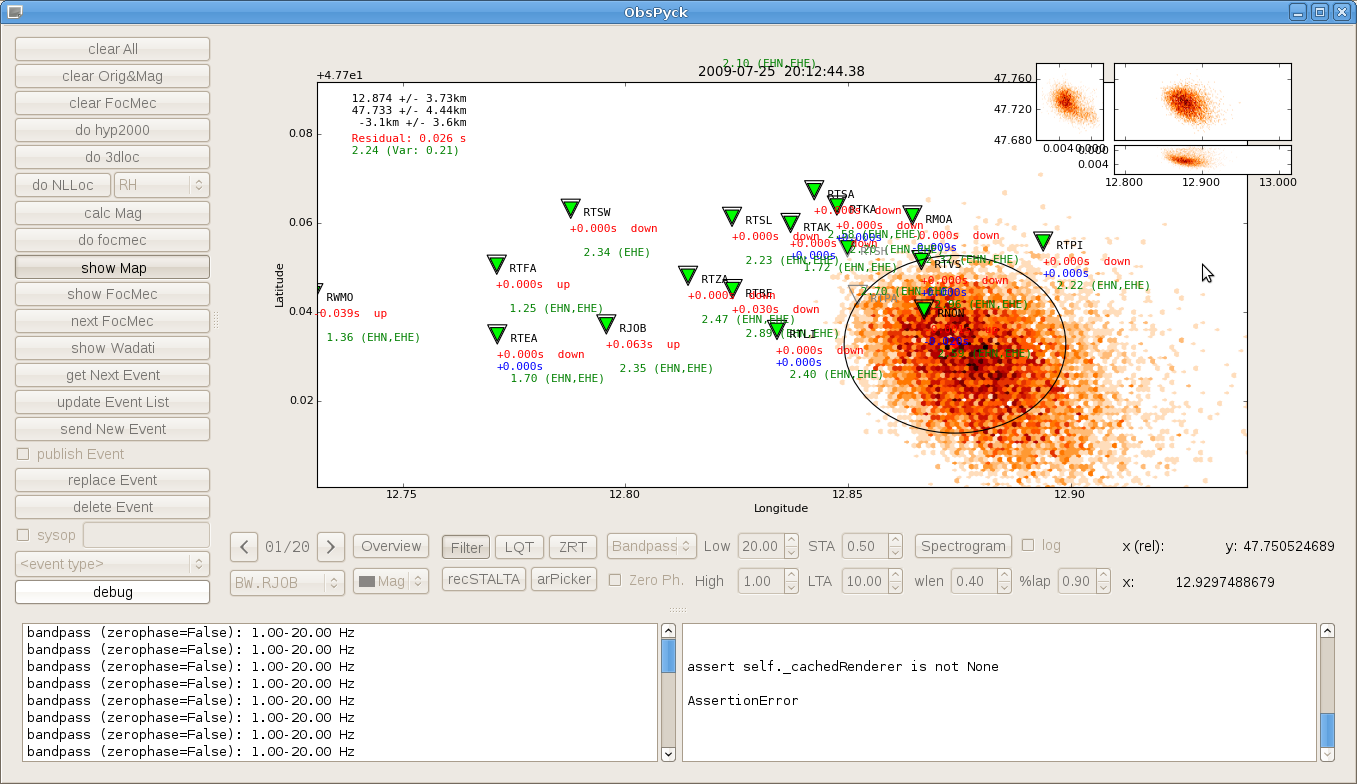Rotate traces to ZRT components

pos(572,546)
